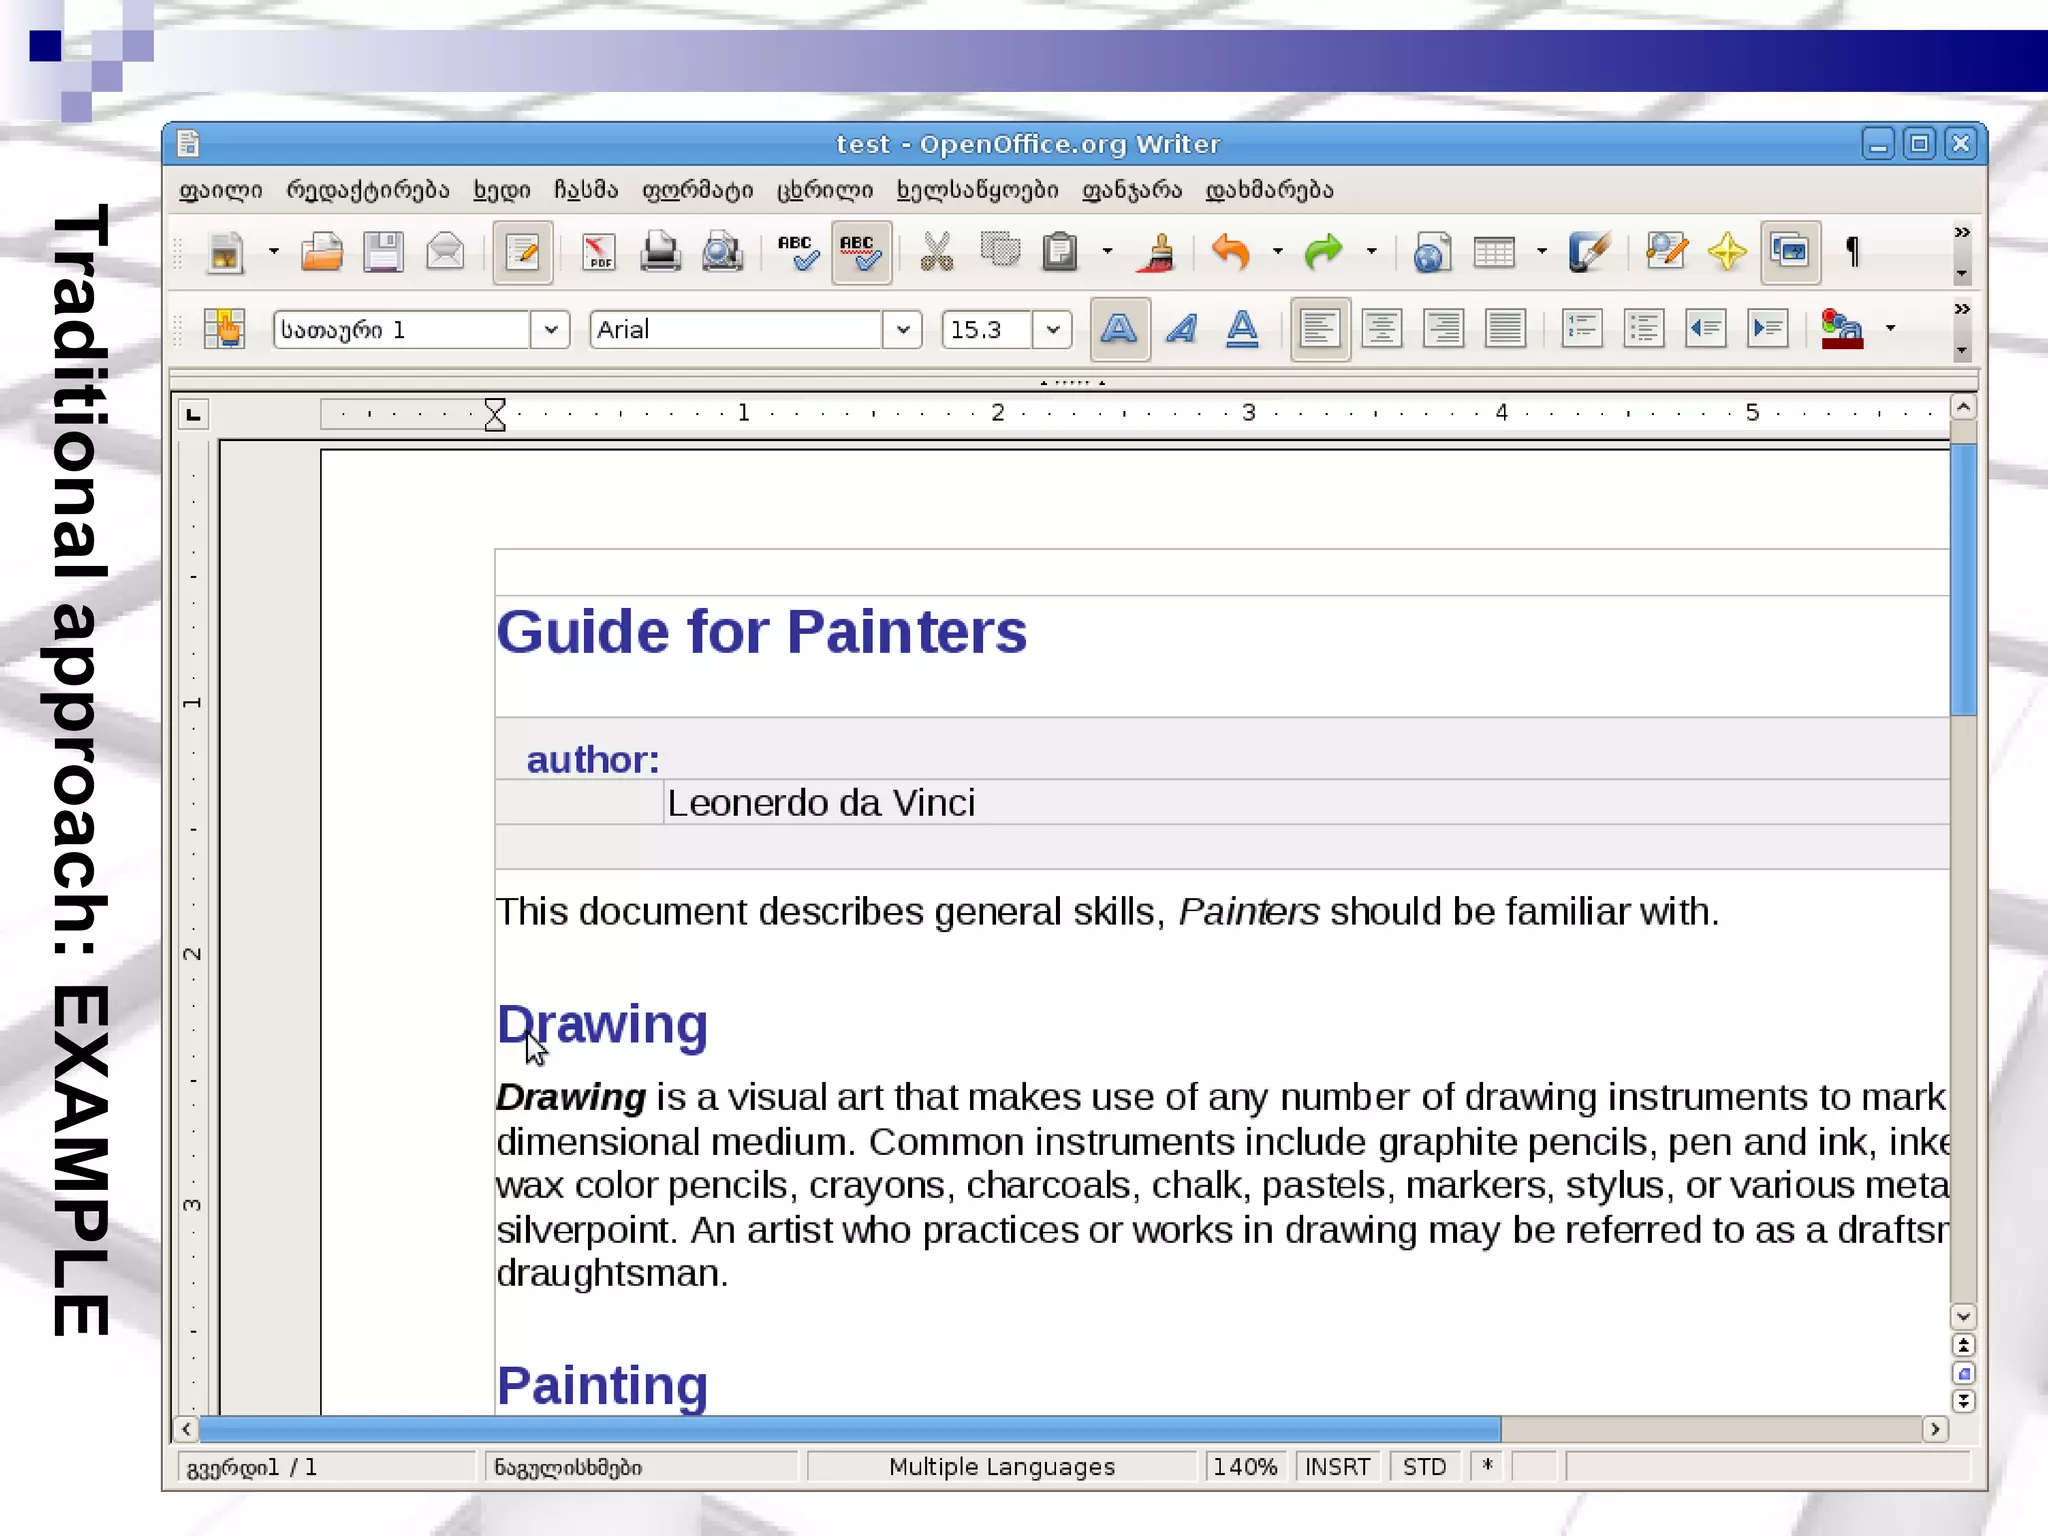Click the Save floppy disk icon
This screenshot has width=2048, height=1536.
point(383,252)
